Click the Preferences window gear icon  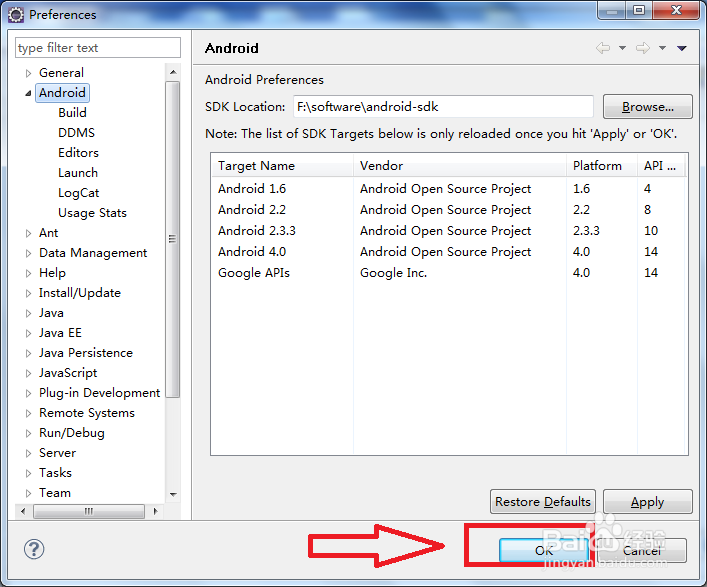coord(16,15)
